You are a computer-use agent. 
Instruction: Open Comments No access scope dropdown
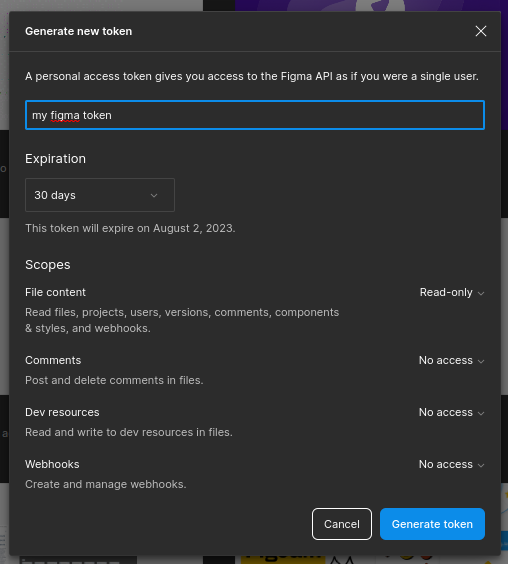coord(452,360)
